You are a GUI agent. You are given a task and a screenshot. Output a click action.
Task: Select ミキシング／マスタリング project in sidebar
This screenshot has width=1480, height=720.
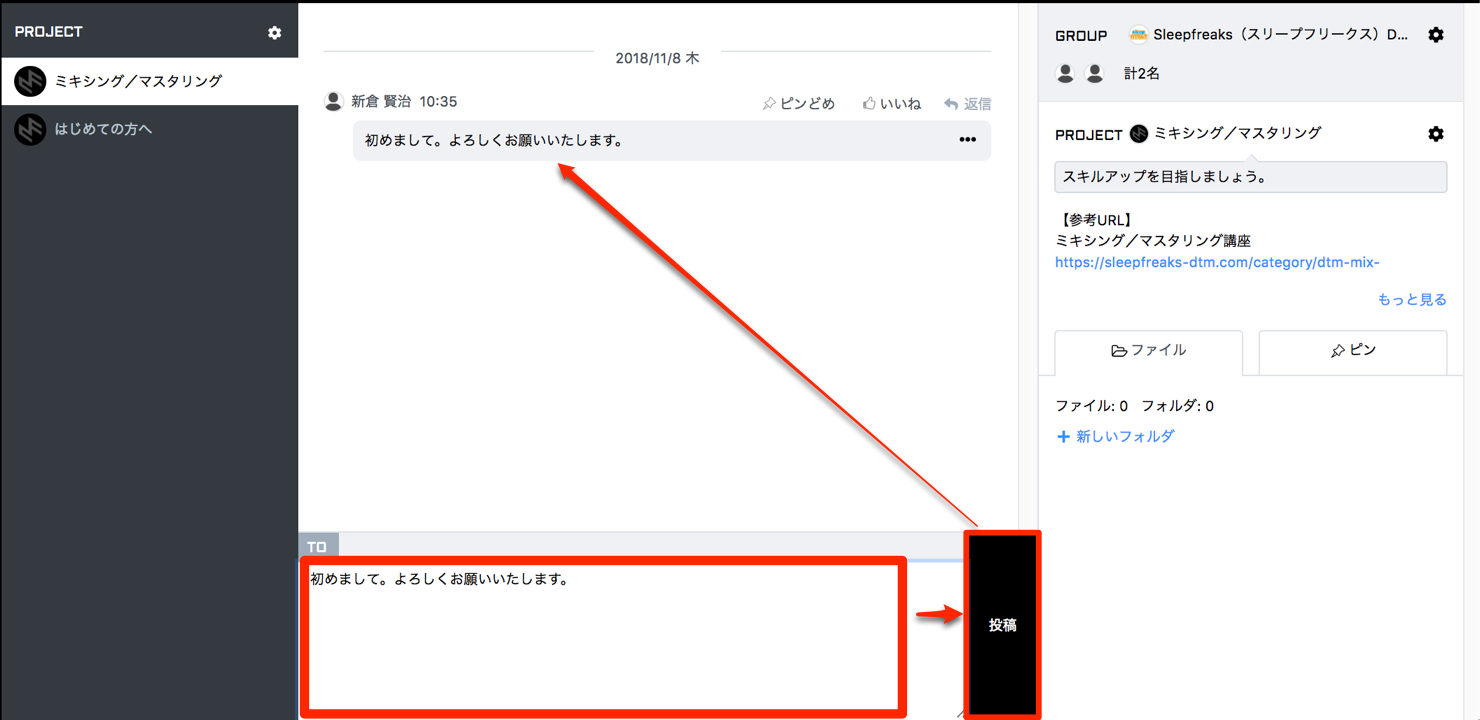[x=149, y=81]
